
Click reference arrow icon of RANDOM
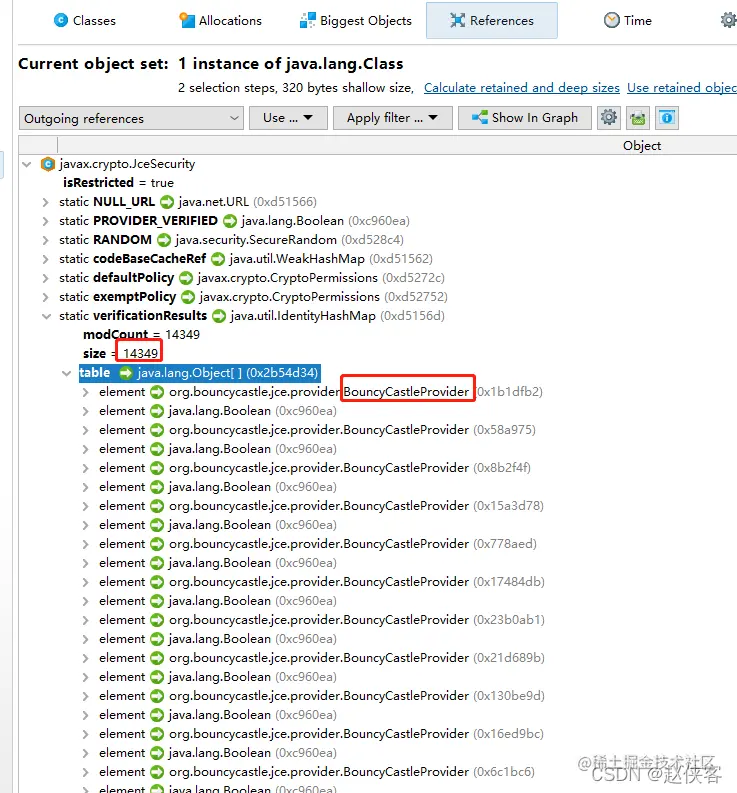pos(163,240)
